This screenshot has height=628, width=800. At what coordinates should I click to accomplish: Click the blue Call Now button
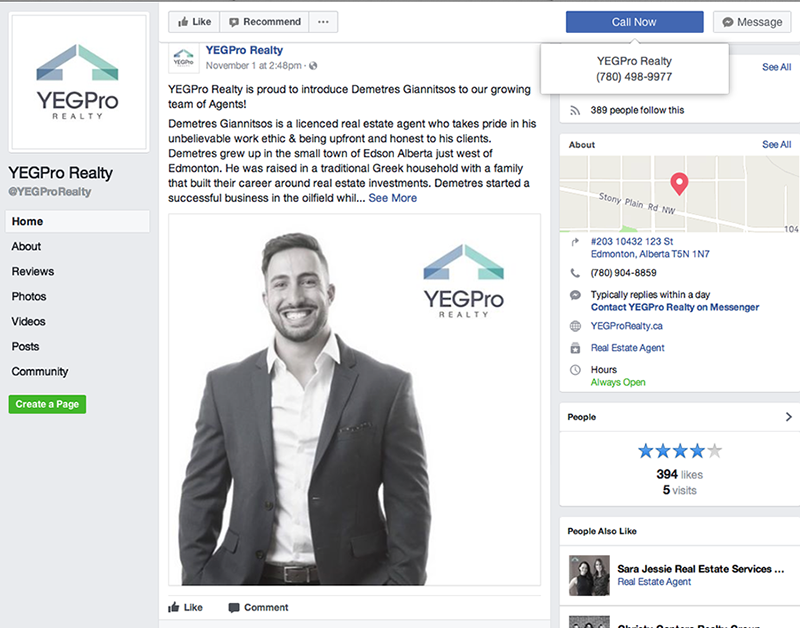point(634,22)
